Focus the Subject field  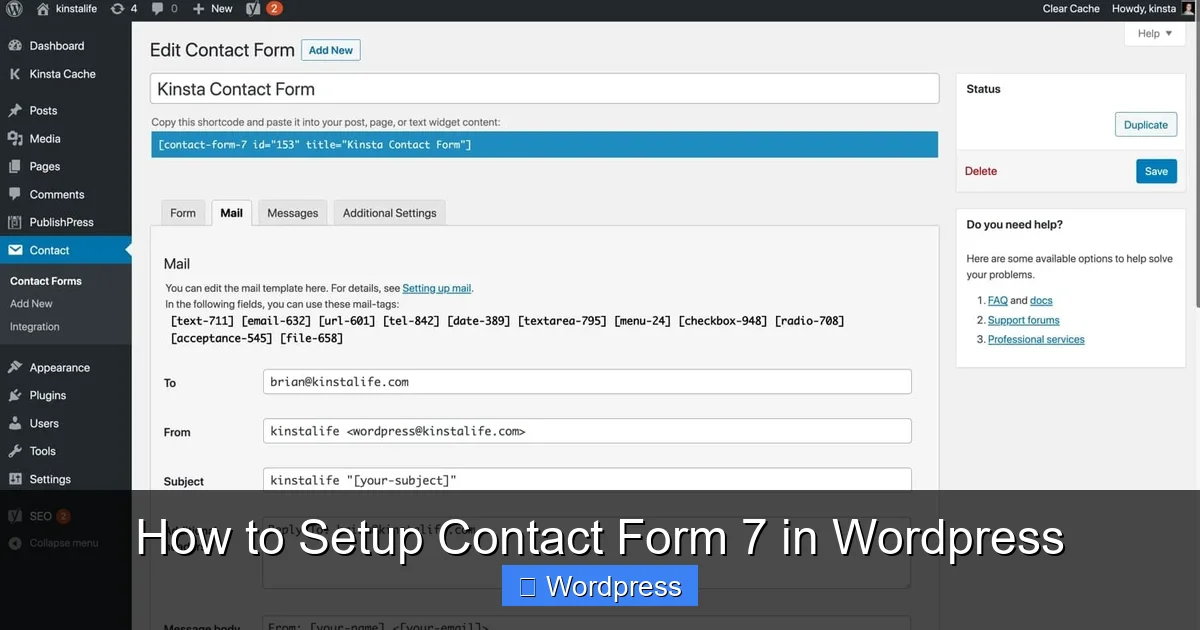click(587, 480)
